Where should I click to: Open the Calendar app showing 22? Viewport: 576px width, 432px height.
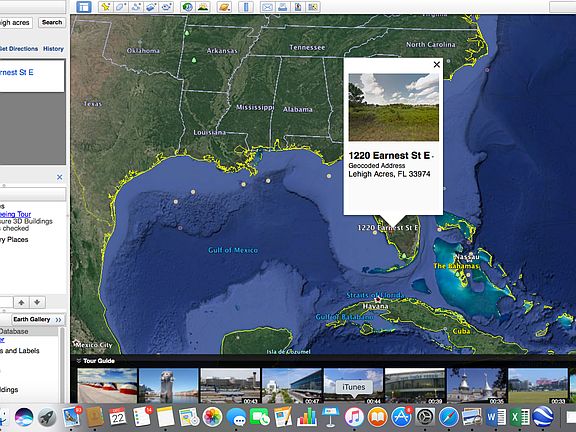(x=118, y=417)
